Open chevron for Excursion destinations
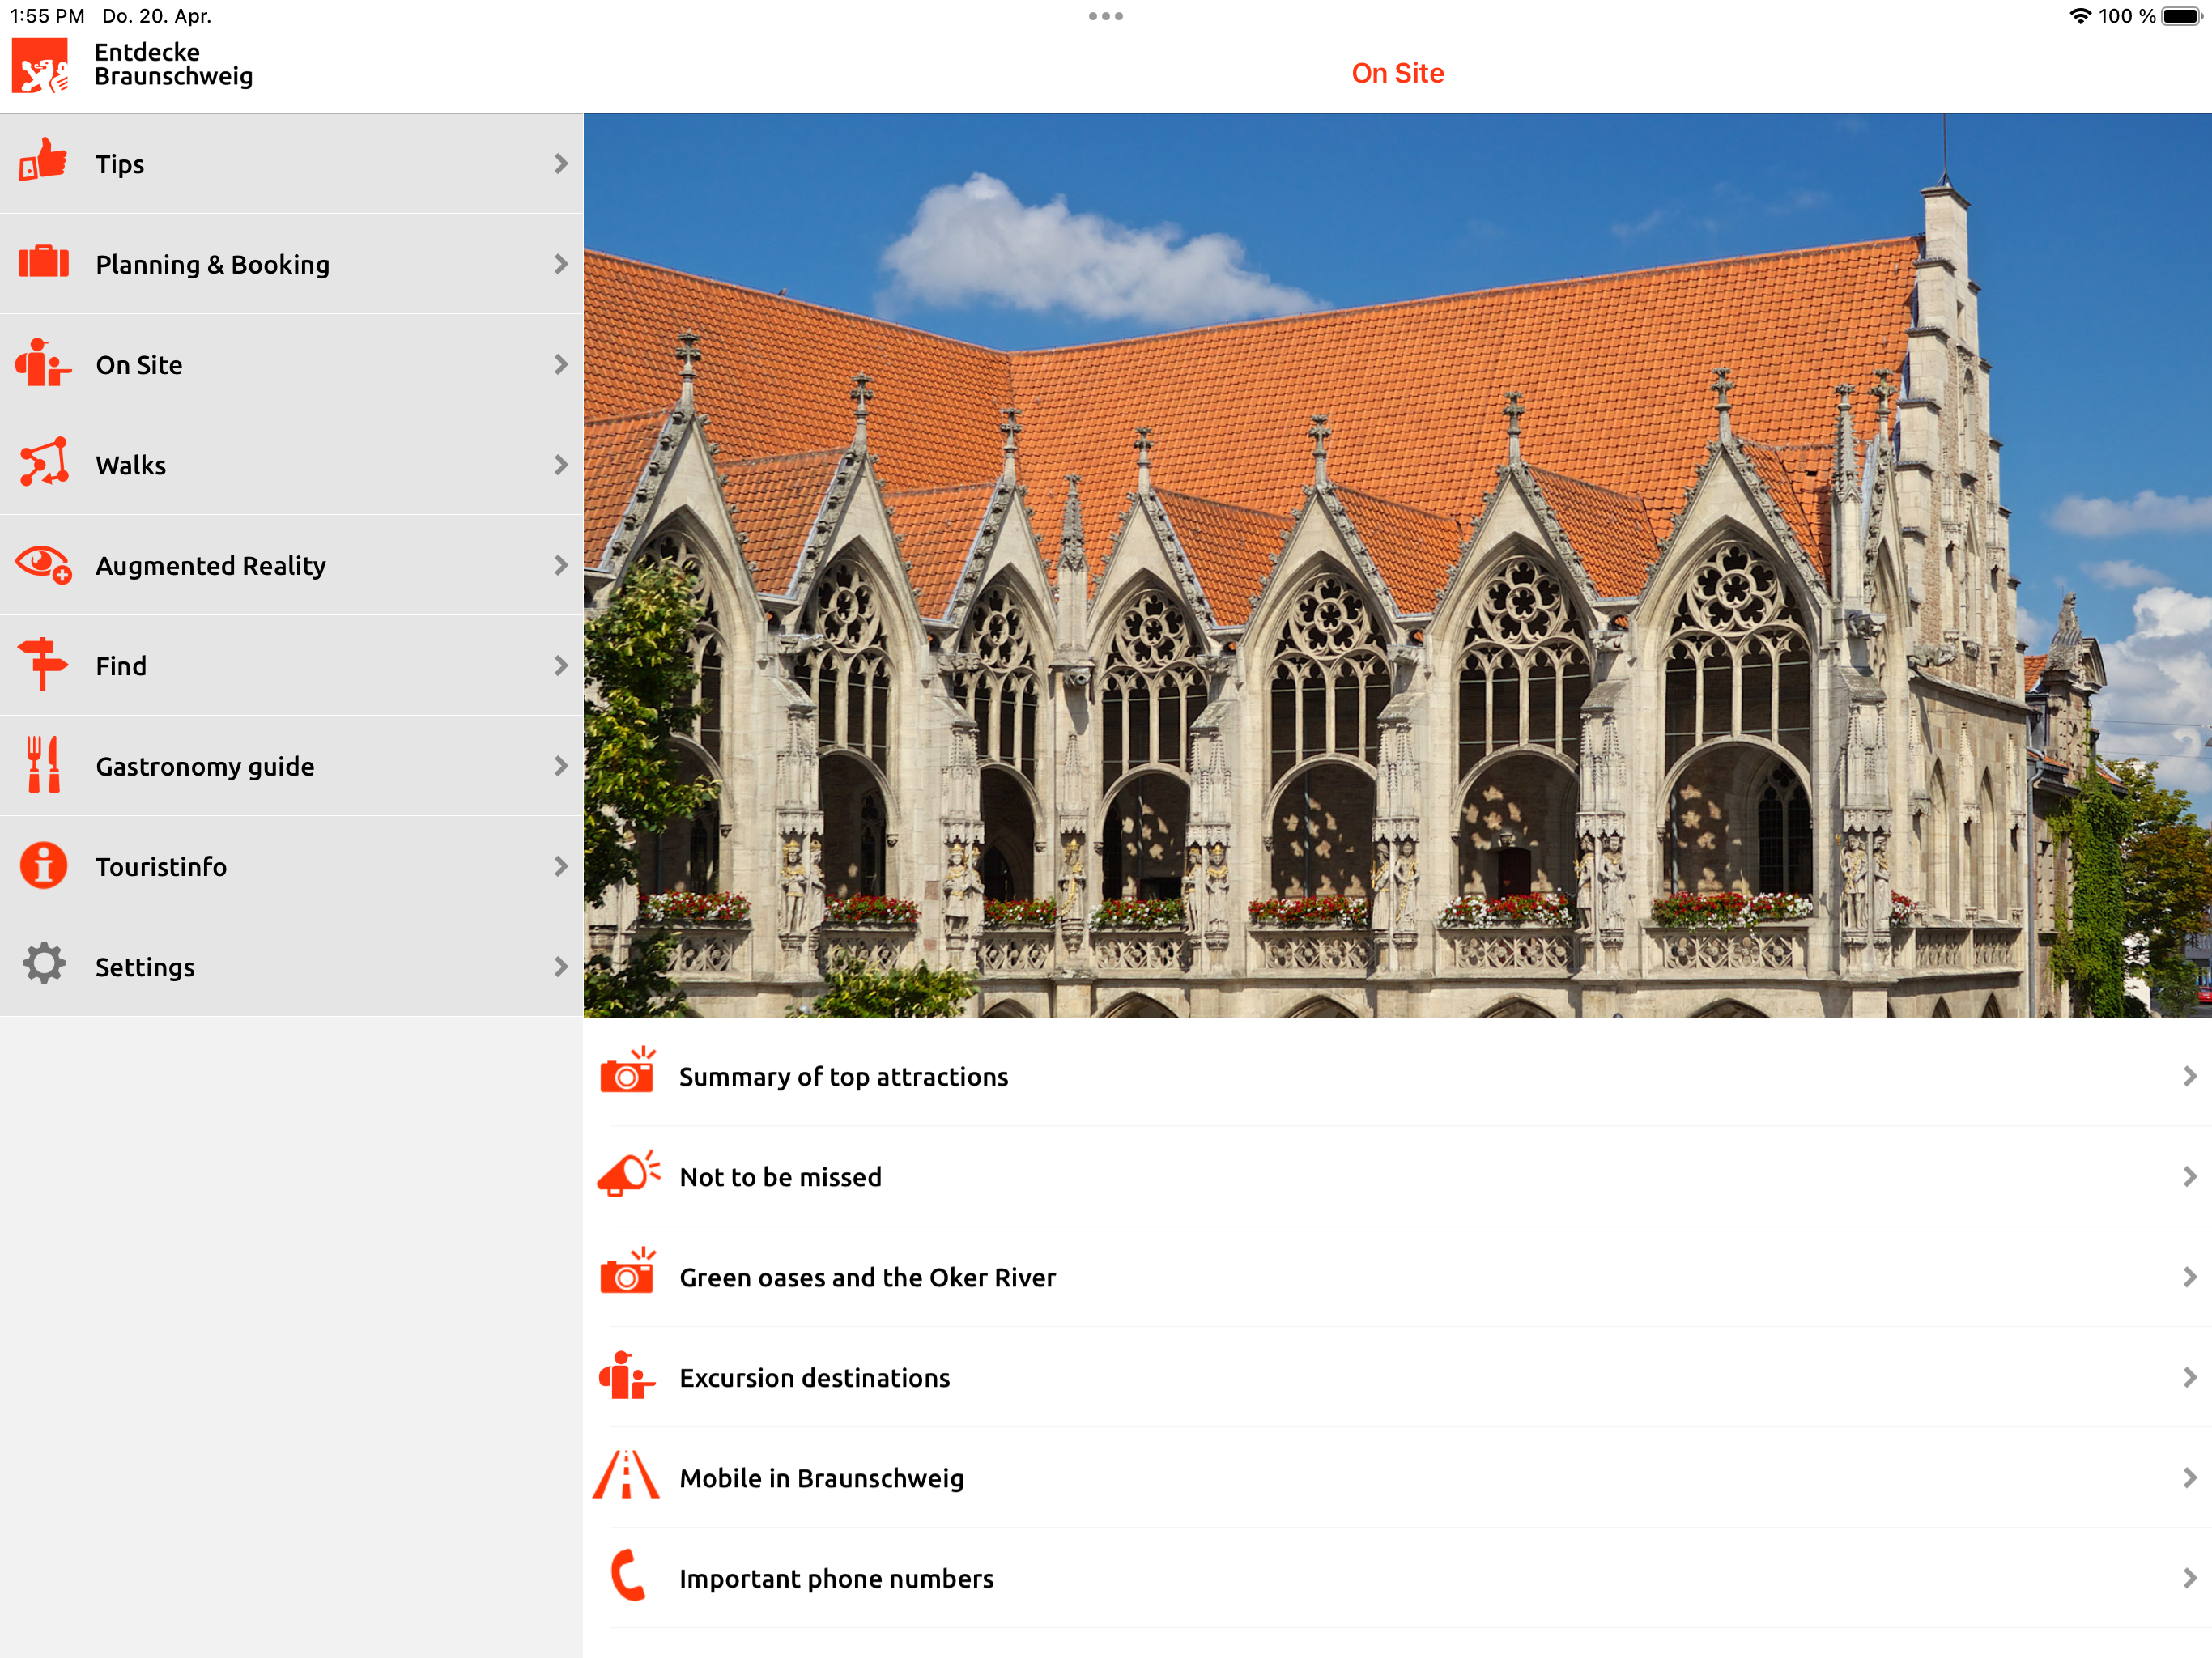This screenshot has width=2212, height=1658. (x=2189, y=1378)
